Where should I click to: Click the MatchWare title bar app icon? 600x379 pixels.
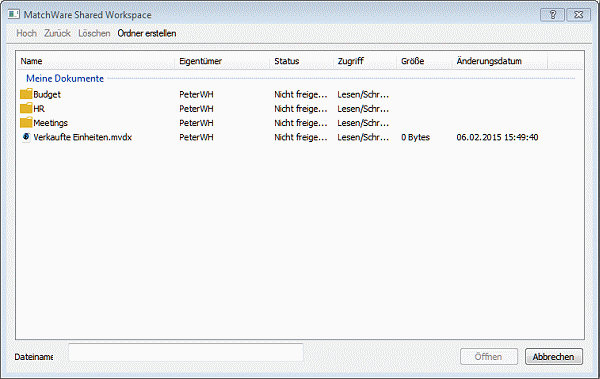coord(14,15)
